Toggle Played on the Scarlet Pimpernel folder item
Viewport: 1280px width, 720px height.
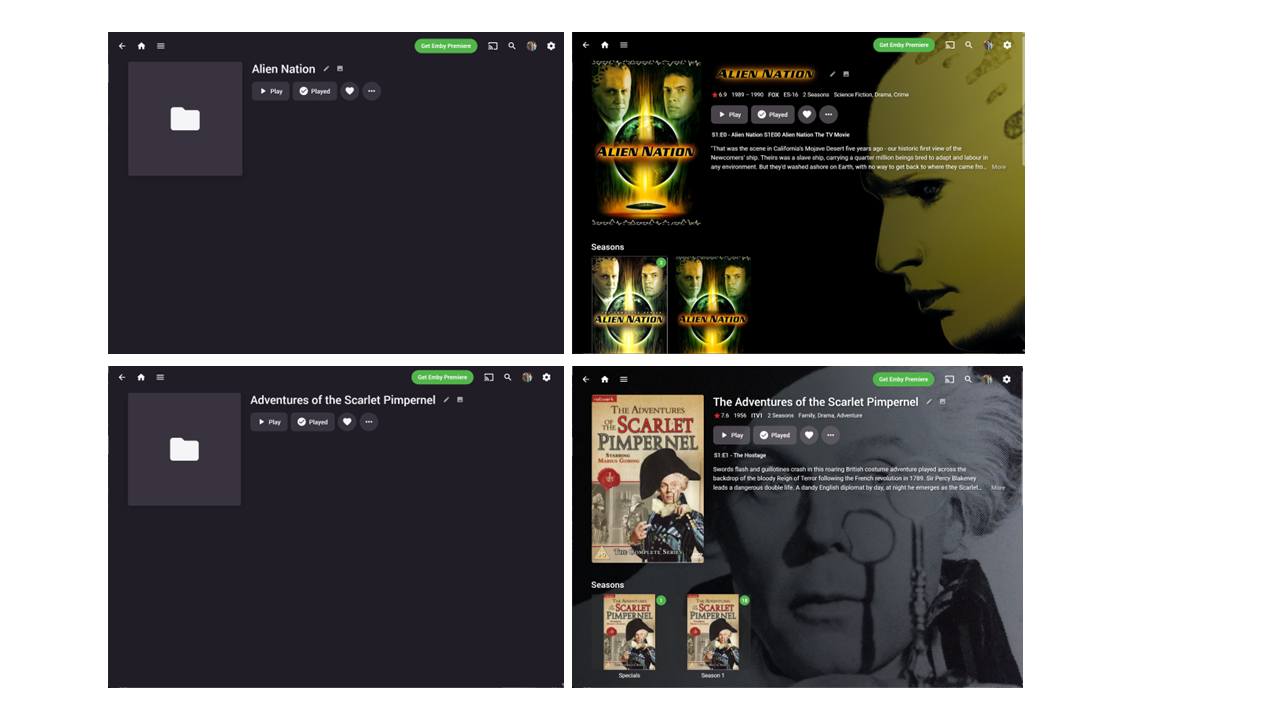[313, 422]
